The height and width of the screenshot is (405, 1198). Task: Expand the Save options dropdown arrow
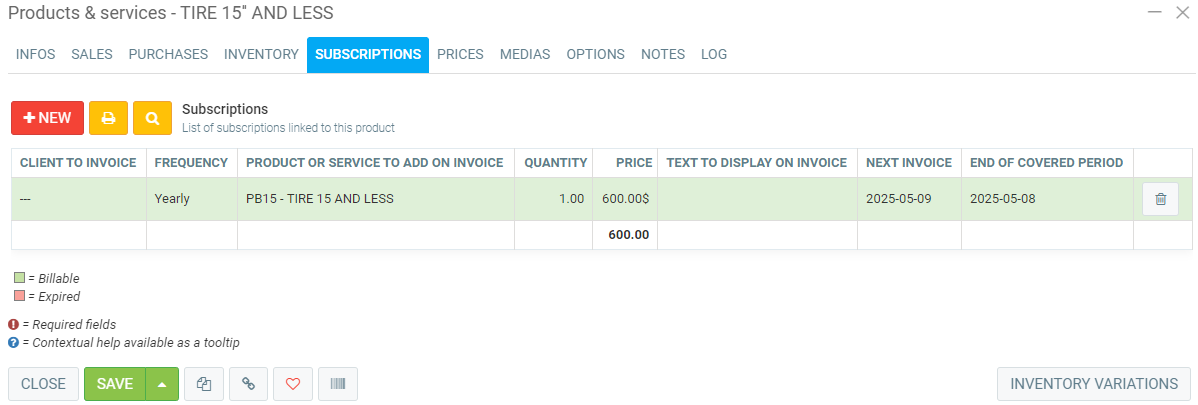click(x=162, y=384)
